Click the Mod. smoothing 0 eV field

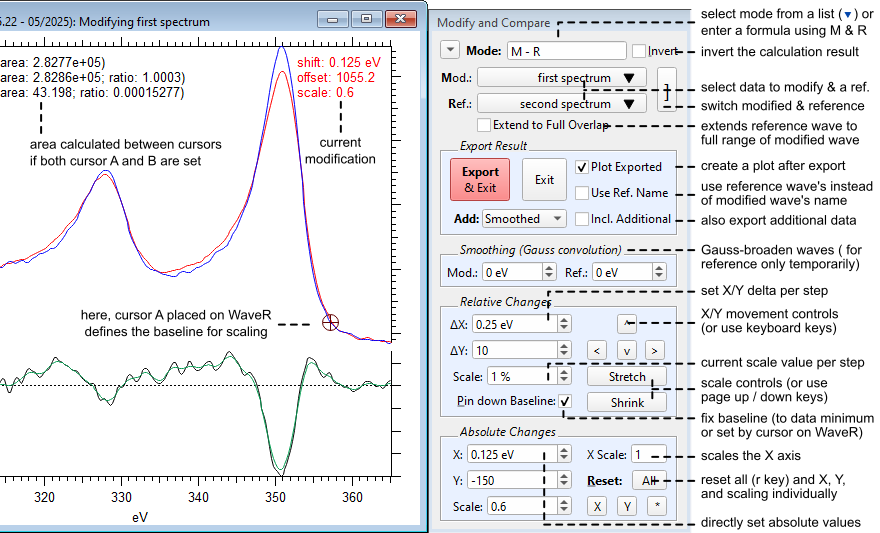coord(512,273)
